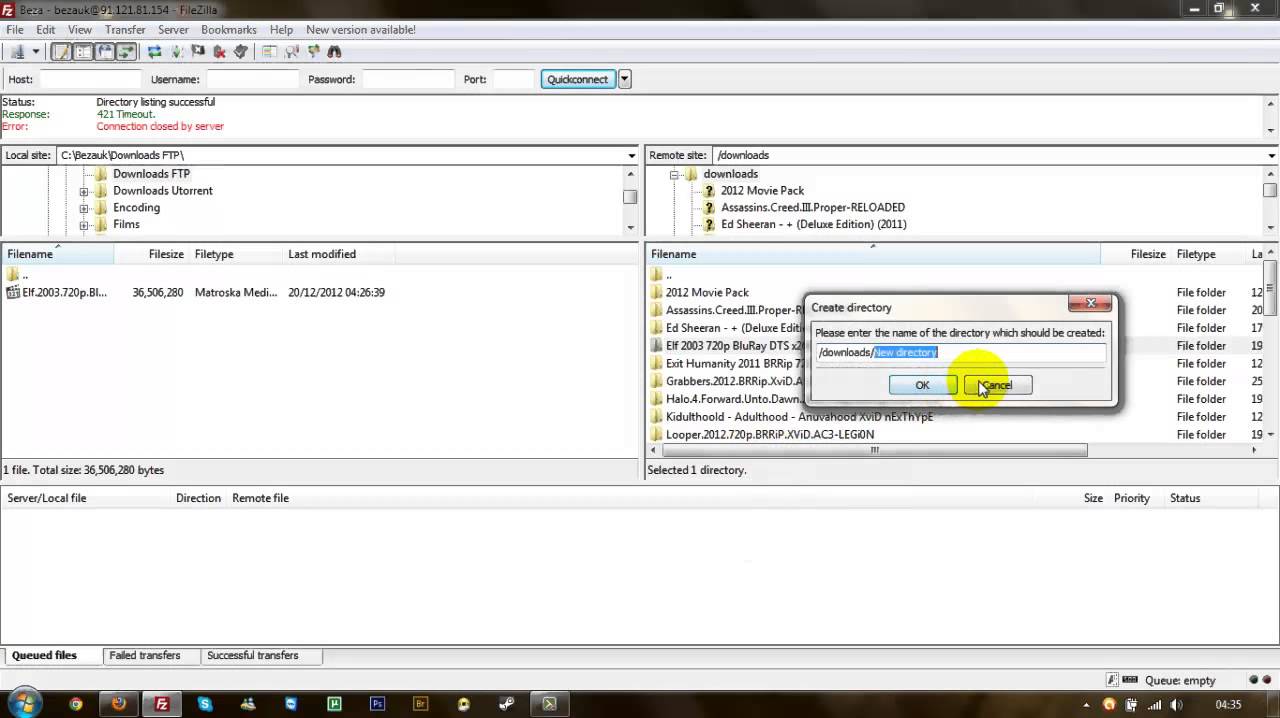Expand the Films local folder
The height and width of the screenshot is (718, 1280).
point(84,225)
